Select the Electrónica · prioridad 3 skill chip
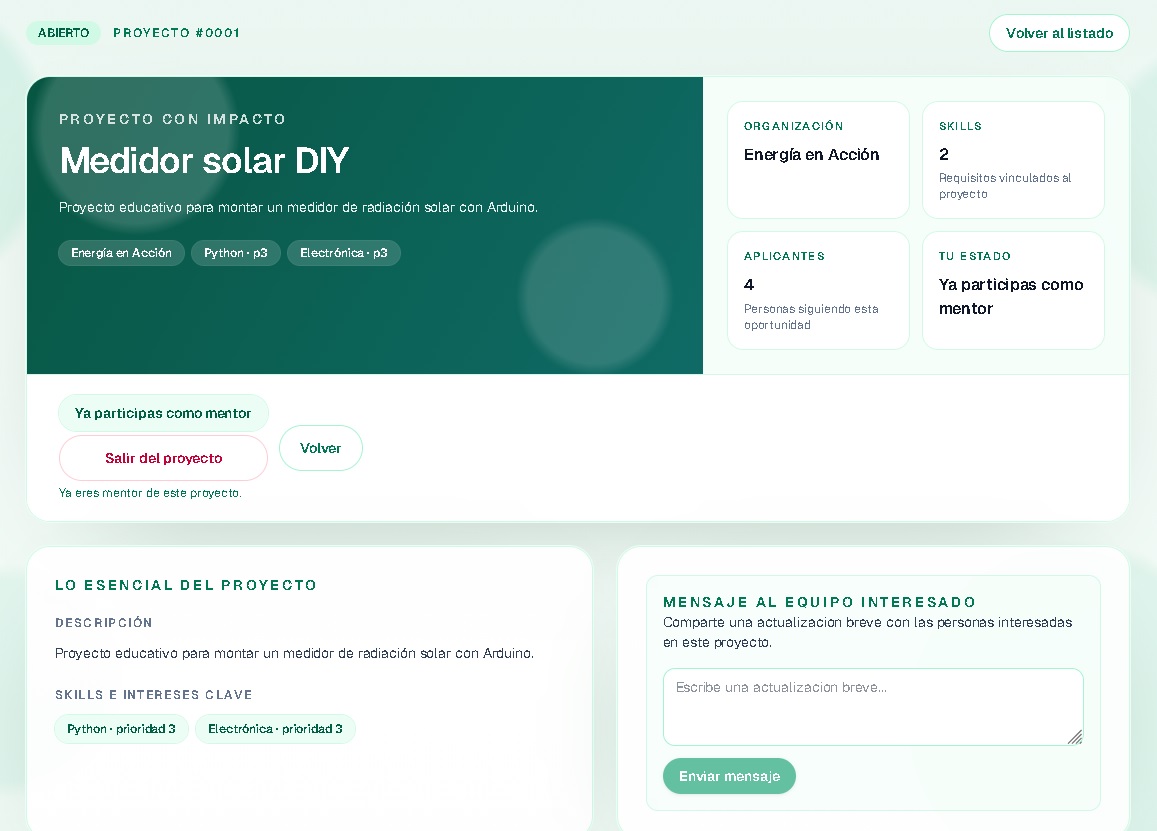Image resolution: width=1157 pixels, height=831 pixels. [275, 729]
